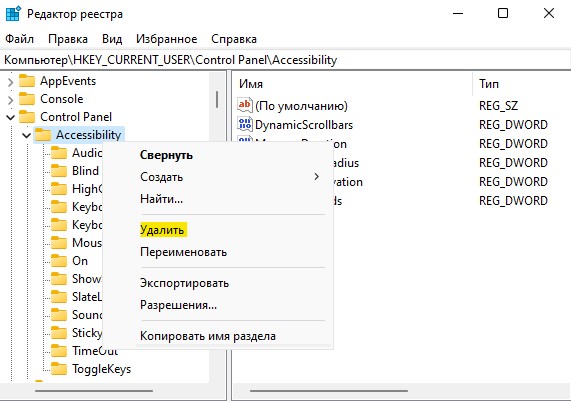Select the On subkey folder icon
Screen dimensions: 571x401
pyautogui.click(x=59, y=261)
